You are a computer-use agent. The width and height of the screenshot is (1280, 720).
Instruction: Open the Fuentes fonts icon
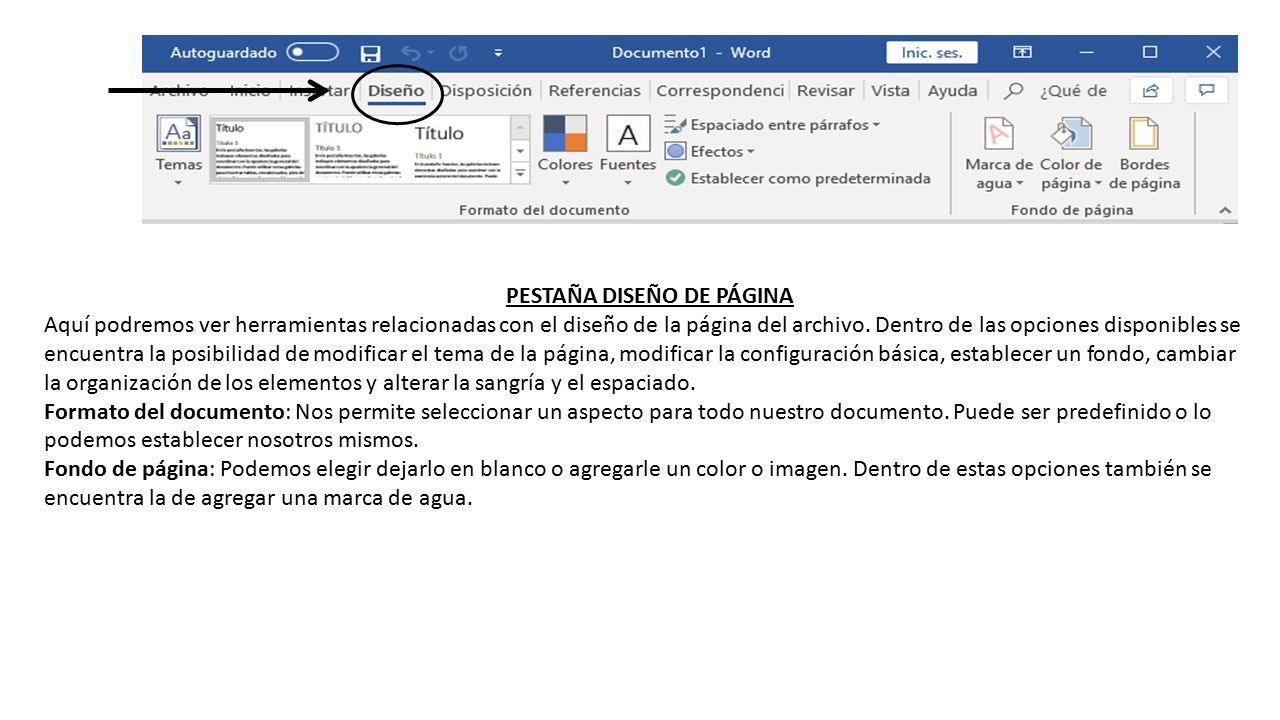pyautogui.click(x=628, y=134)
